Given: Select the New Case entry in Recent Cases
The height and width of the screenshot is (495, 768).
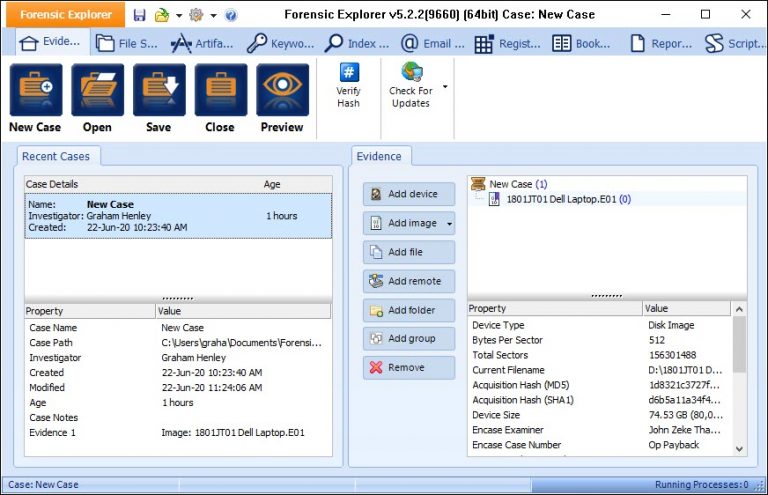Looking at the screenshot, I should point(178,216).
